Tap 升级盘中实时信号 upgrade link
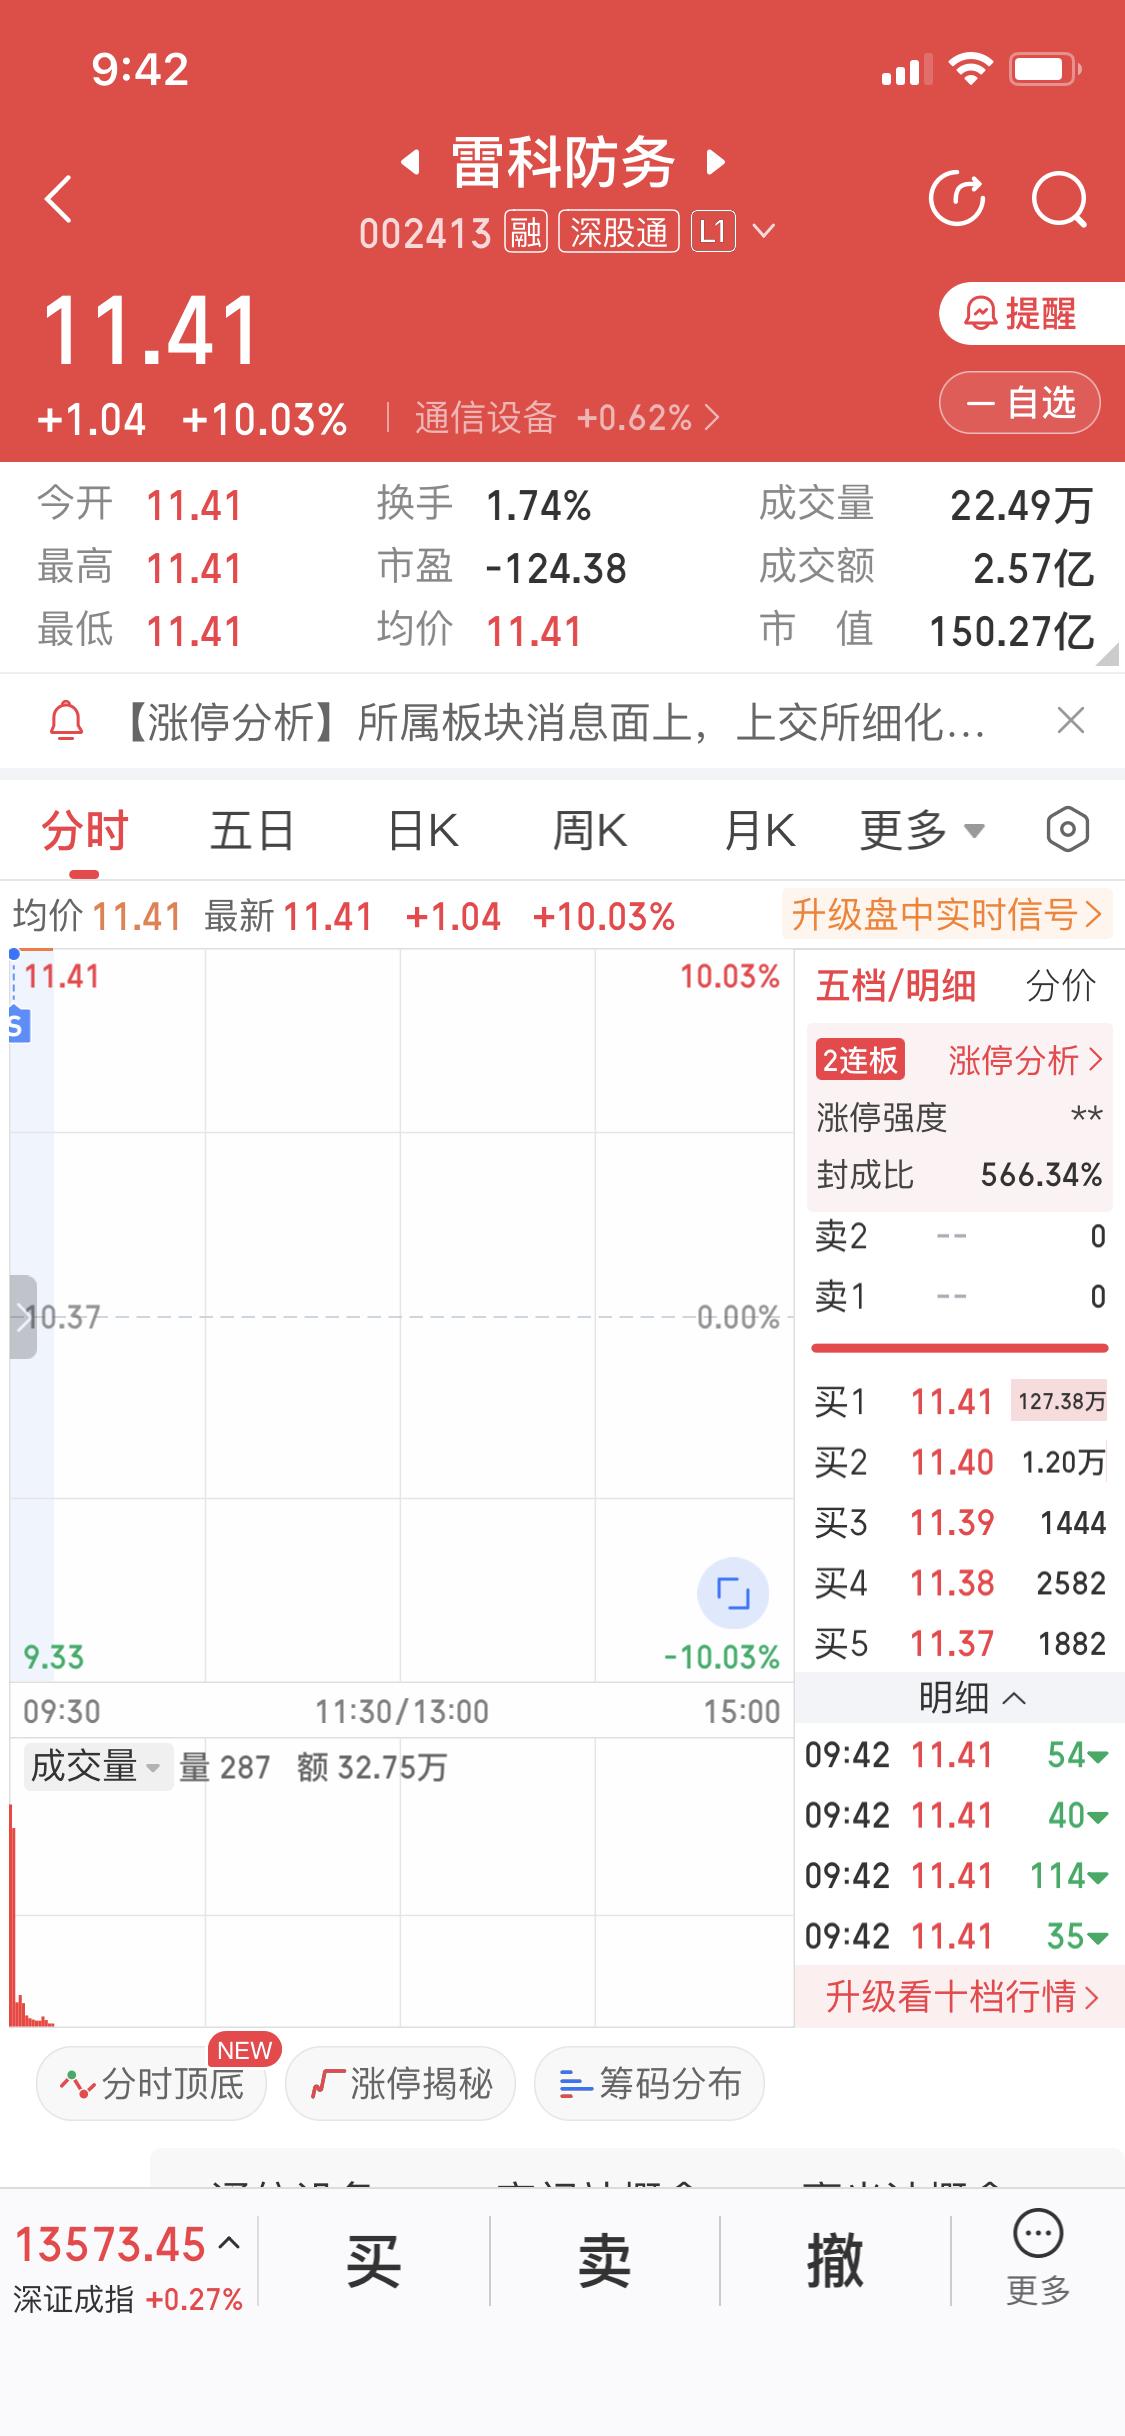1125x2436 pixels. [x=946, y=914]
